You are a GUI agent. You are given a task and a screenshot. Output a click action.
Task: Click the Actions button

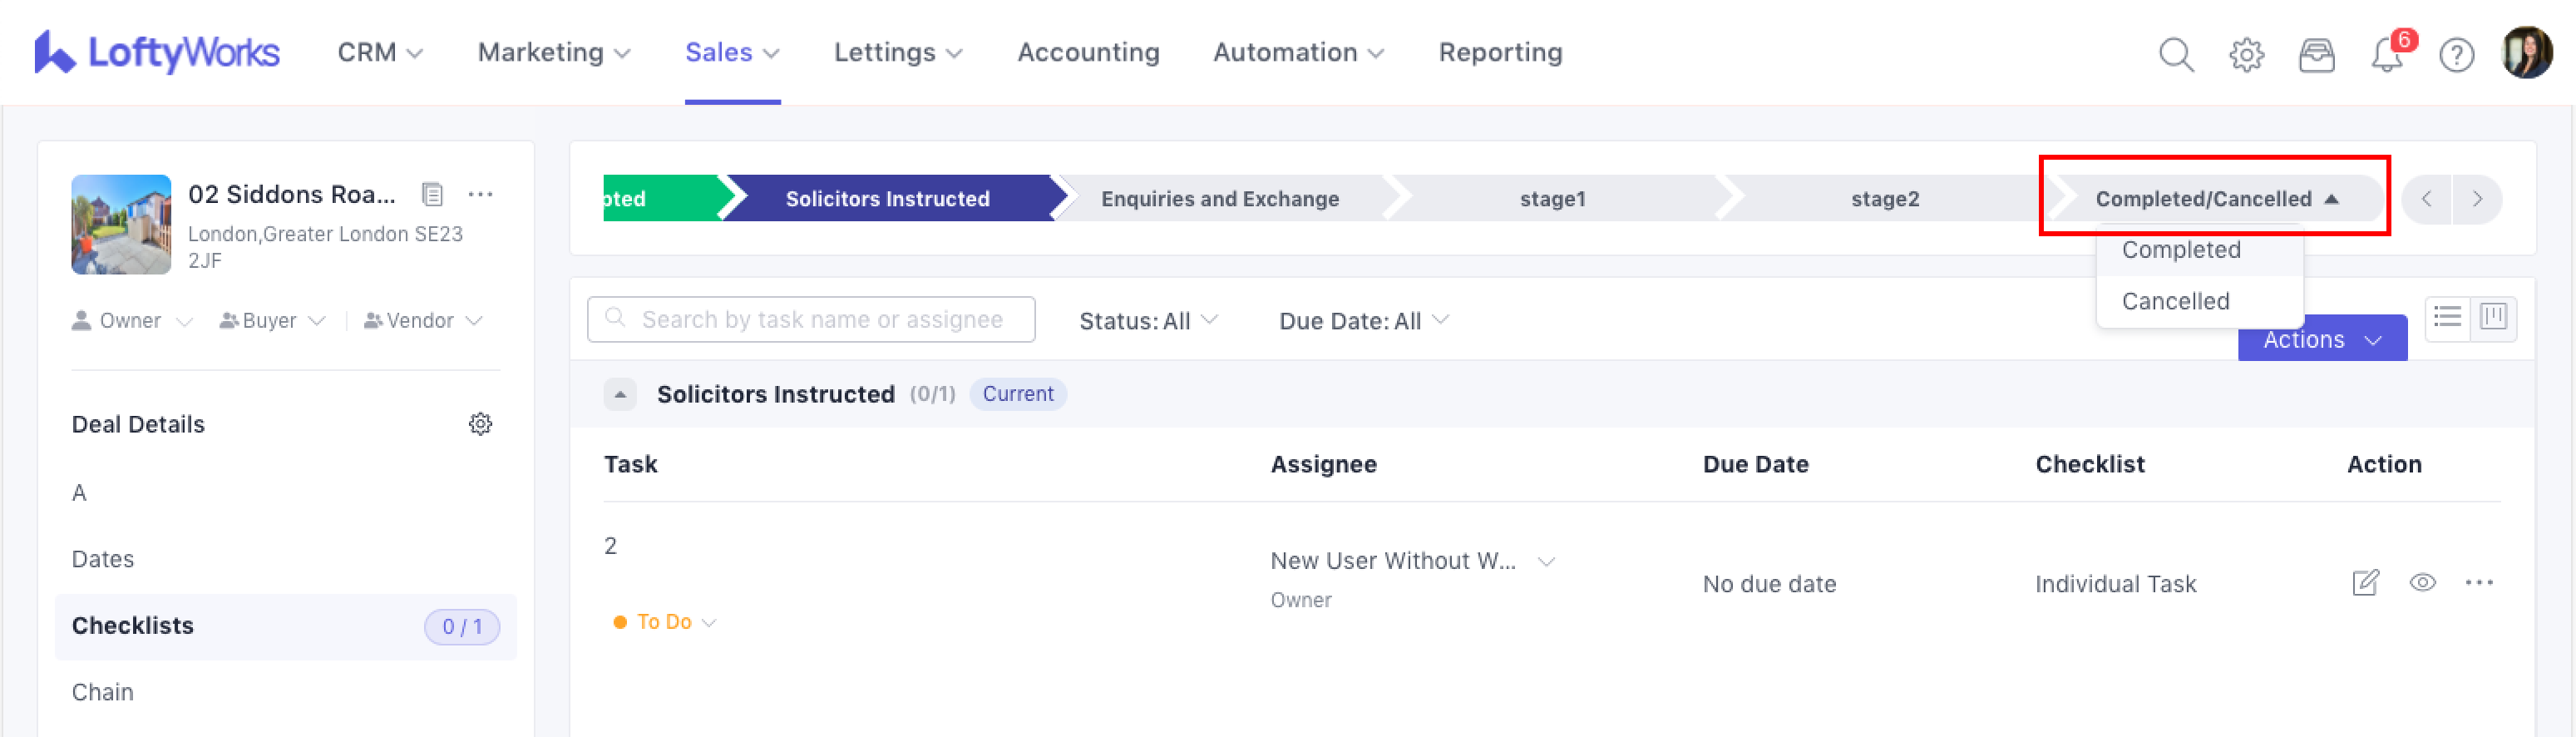[x=2321, y=340]
